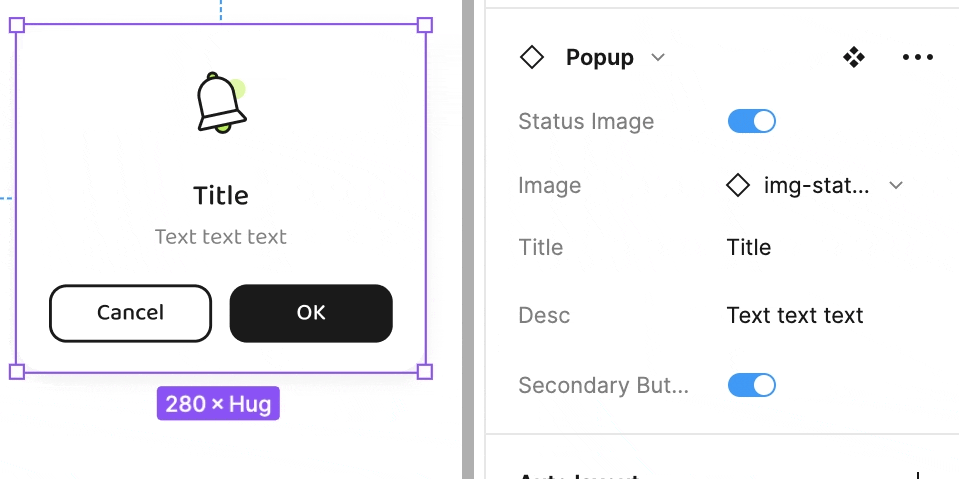Open the three-dots more options menu
This screenshot has width=959, height=479.
tap(918, 58)
